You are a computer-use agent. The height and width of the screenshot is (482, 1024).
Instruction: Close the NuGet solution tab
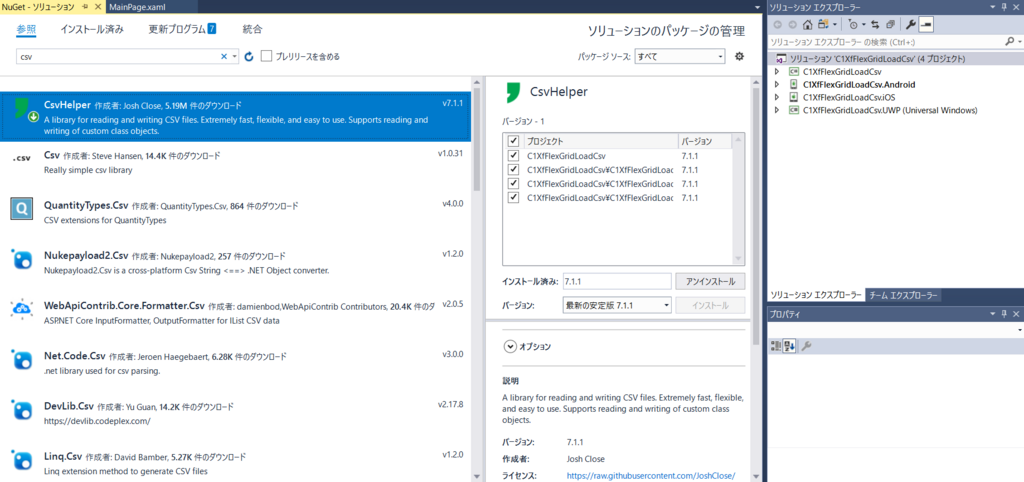click(98, 5)
